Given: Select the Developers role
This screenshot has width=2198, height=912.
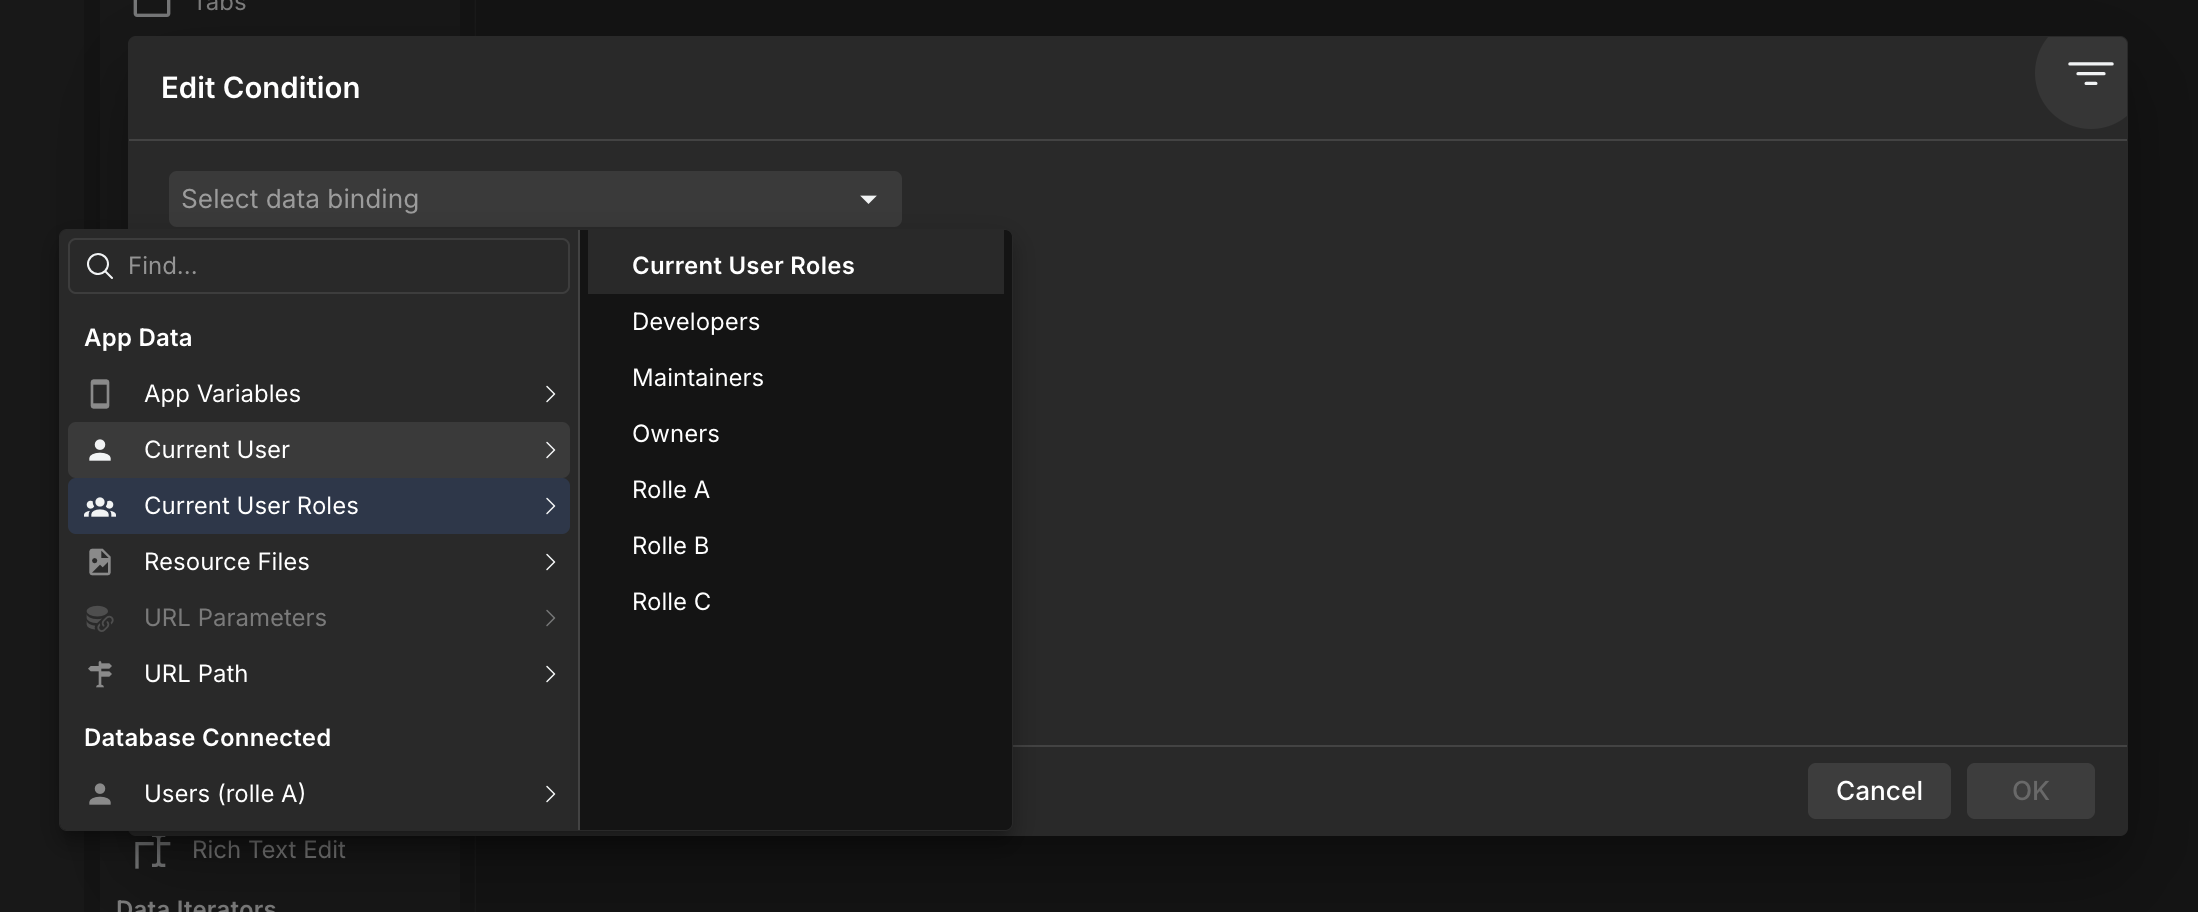Looking at the screenshot, I should point(696,322).
